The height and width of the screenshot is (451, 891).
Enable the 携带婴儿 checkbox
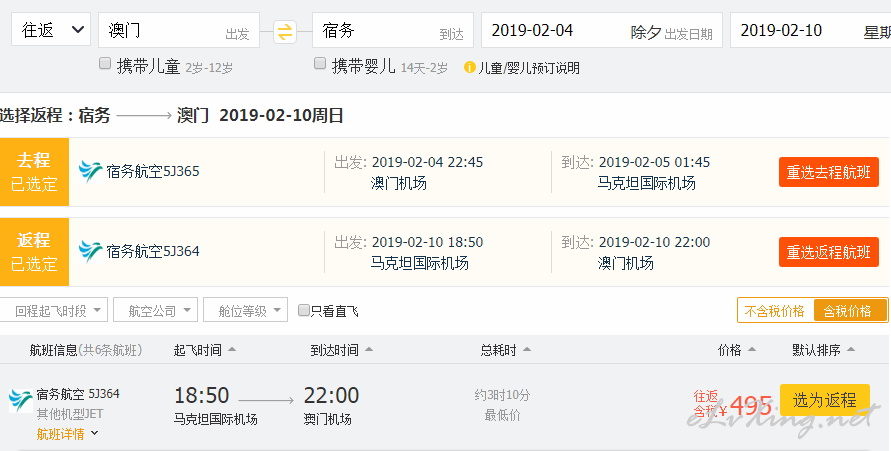click(x=320, y=64)
